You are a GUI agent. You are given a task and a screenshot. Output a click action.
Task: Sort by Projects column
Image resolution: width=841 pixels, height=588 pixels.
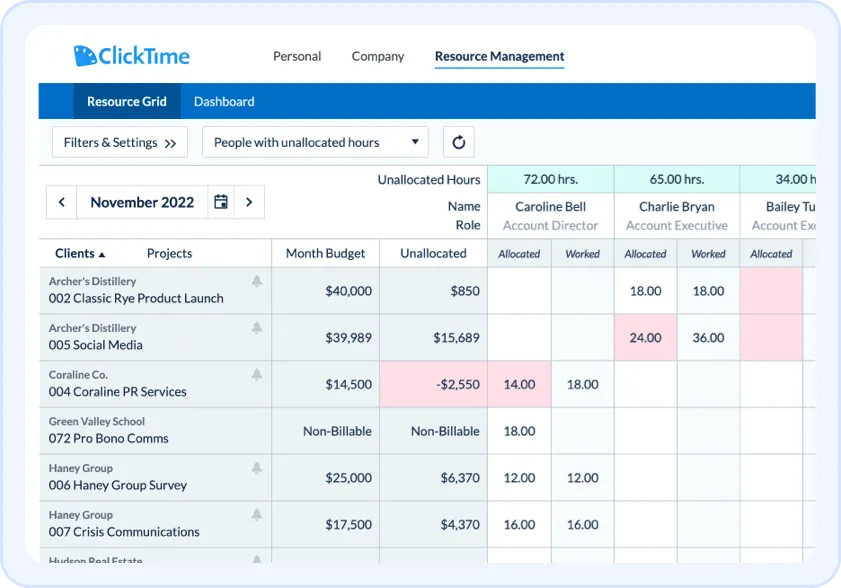point(169,253)
